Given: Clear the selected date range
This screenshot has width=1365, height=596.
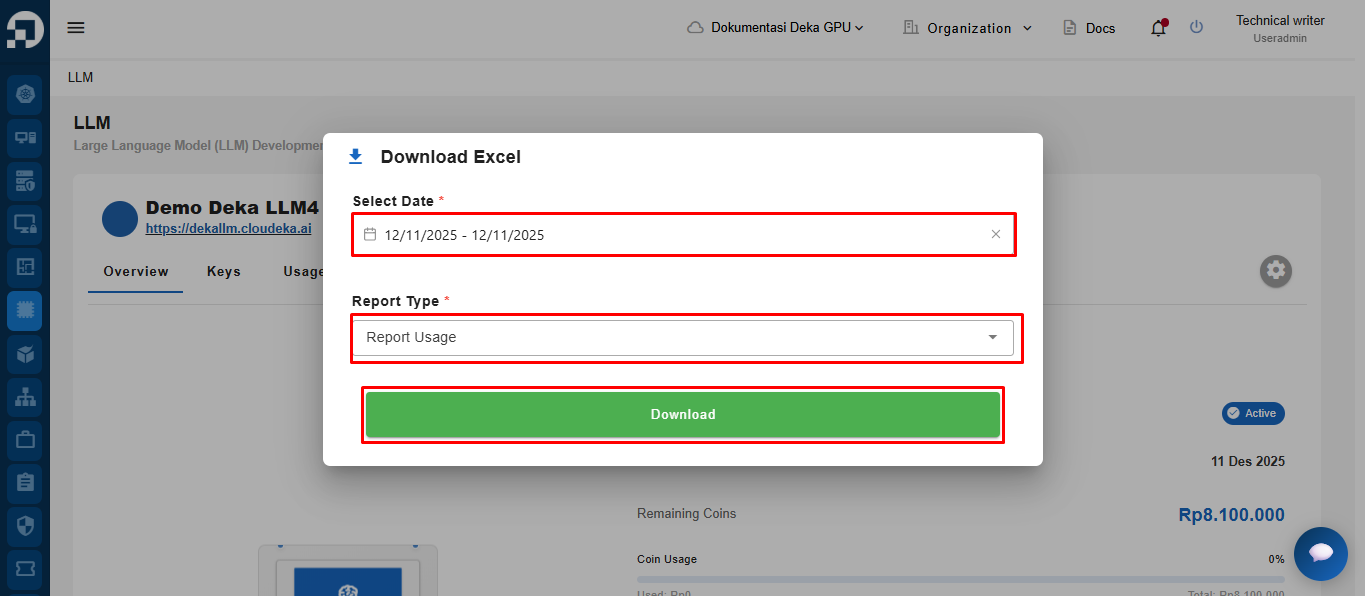Looking at the screenshot, I should (995, 235).
